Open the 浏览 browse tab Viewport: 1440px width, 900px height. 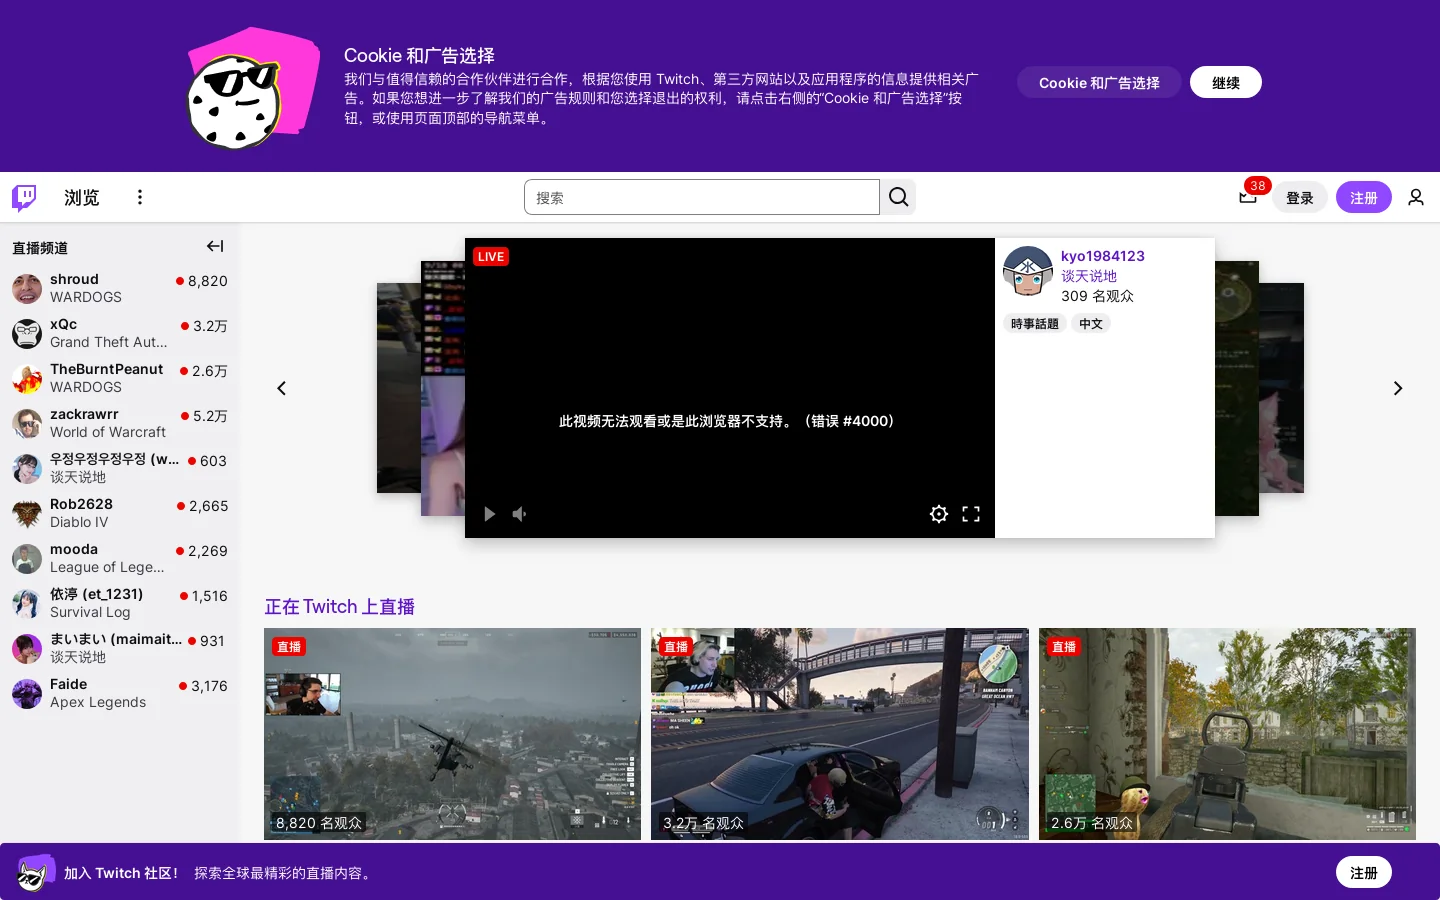tap(82, 197)
